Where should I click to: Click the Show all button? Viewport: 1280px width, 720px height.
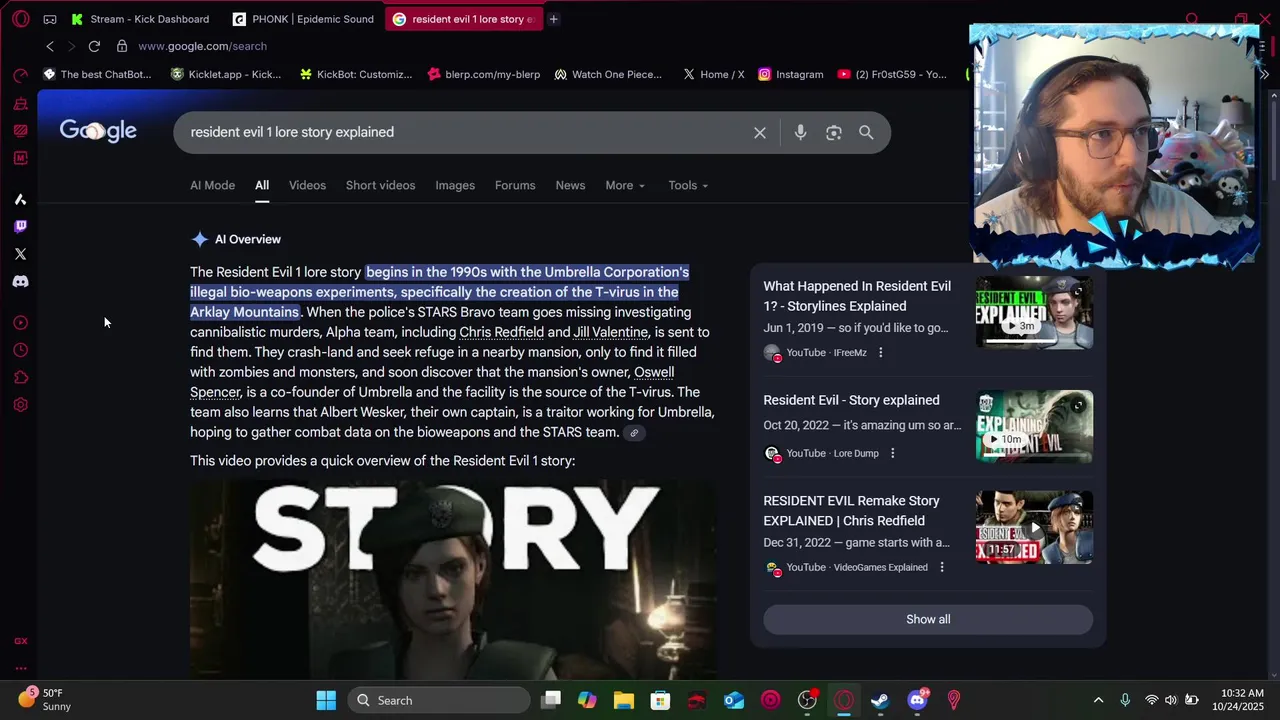(928, 619)
